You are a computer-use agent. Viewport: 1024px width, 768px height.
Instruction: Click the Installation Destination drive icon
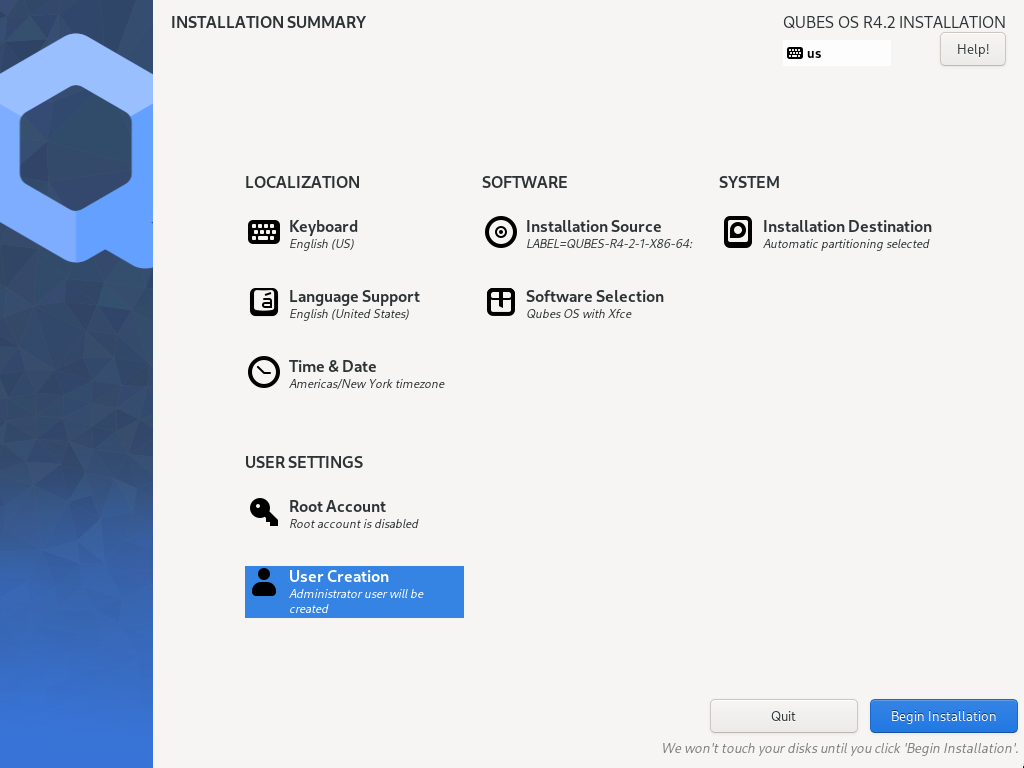[x=737, y=232]
